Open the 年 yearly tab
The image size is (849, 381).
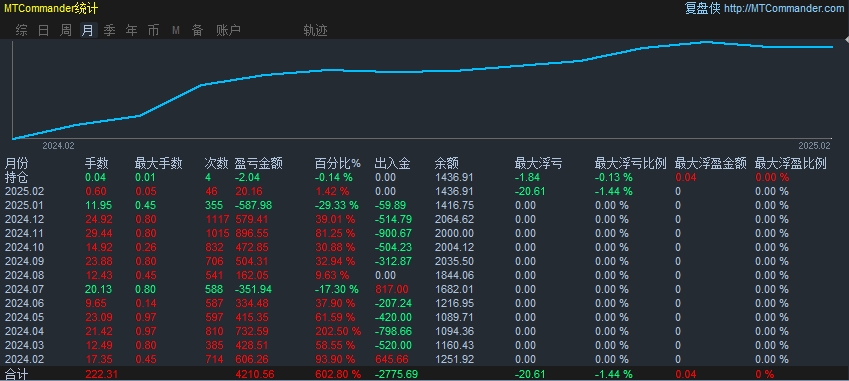pos(132,30)
